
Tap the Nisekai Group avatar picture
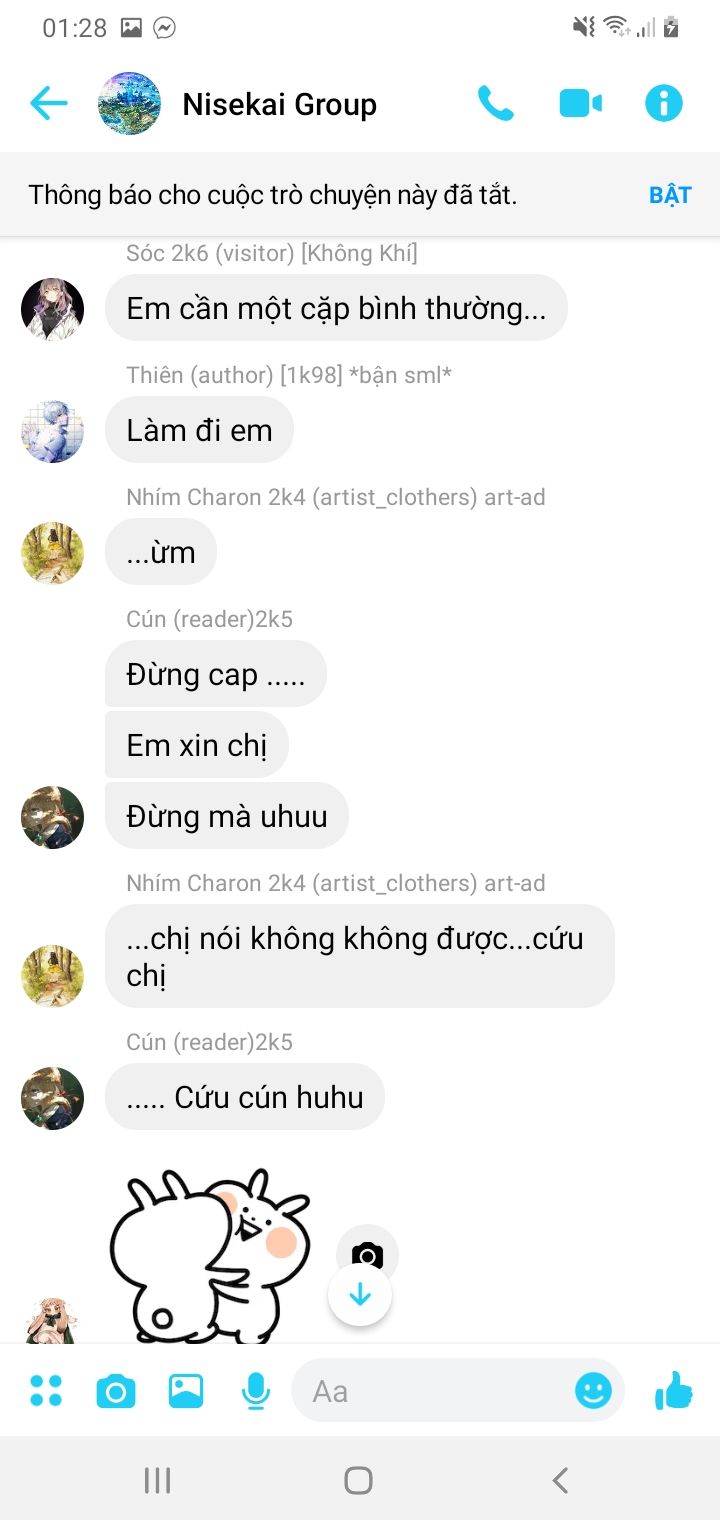coord(130,103)
